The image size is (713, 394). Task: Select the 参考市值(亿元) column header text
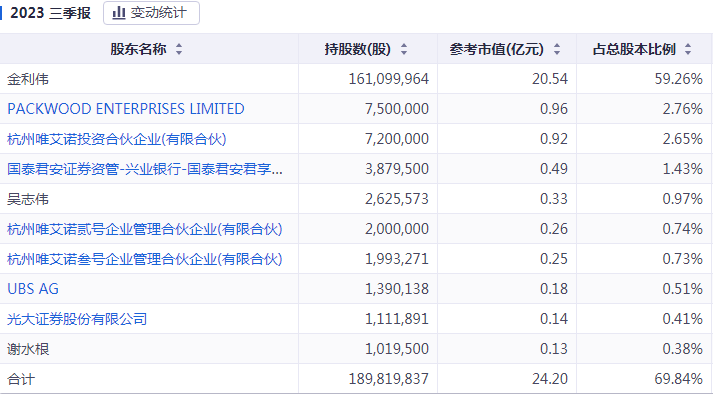[497, 49]
